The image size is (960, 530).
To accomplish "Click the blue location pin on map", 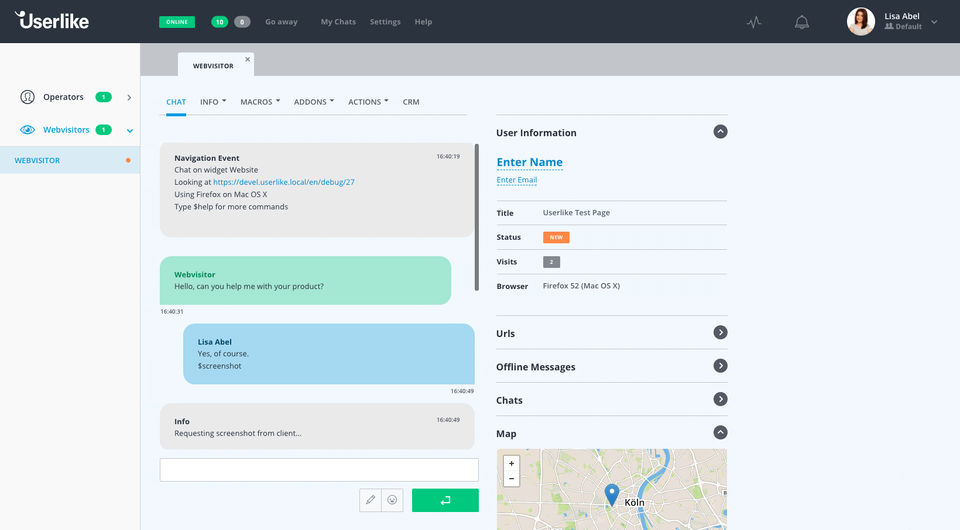I will (611, 494).
